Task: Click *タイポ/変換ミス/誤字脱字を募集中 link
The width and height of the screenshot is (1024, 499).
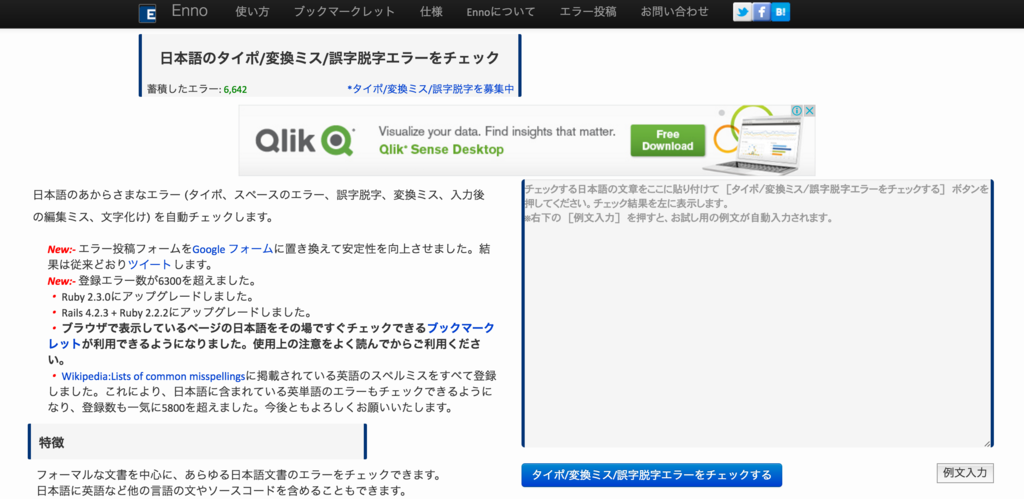Action: point(430,89)
